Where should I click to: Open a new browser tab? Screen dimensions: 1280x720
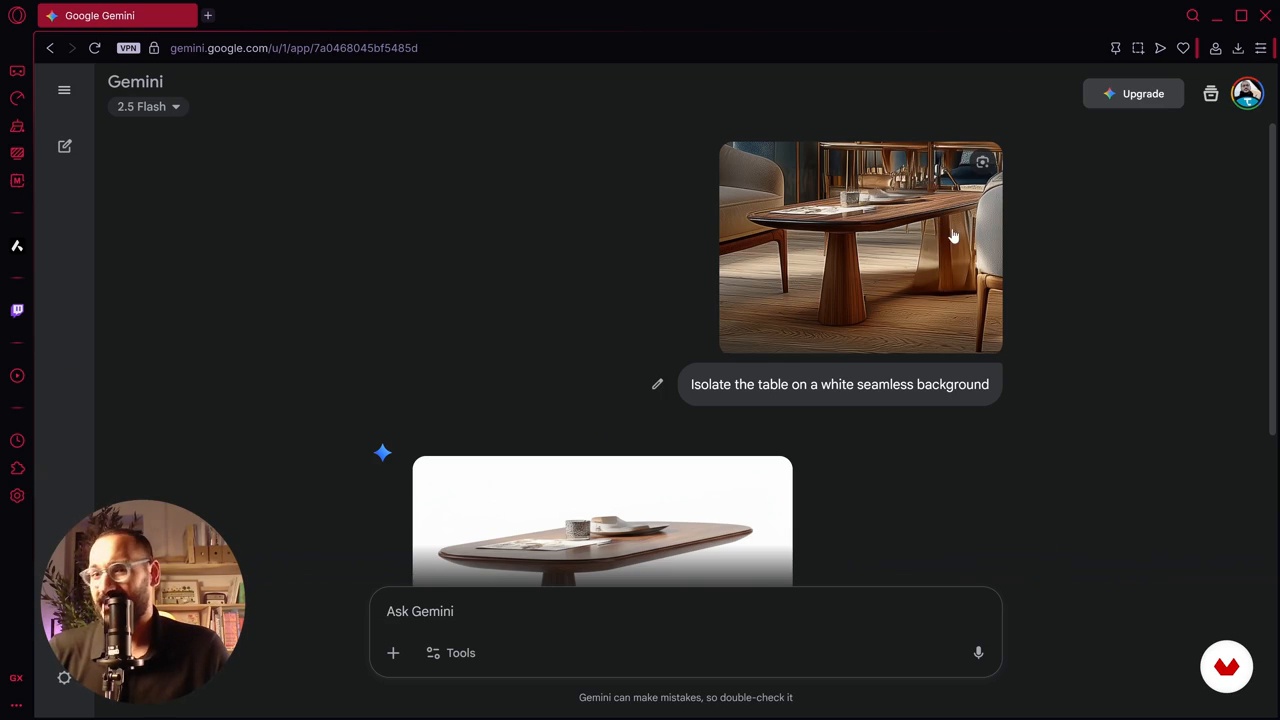[x=208, y=16]
